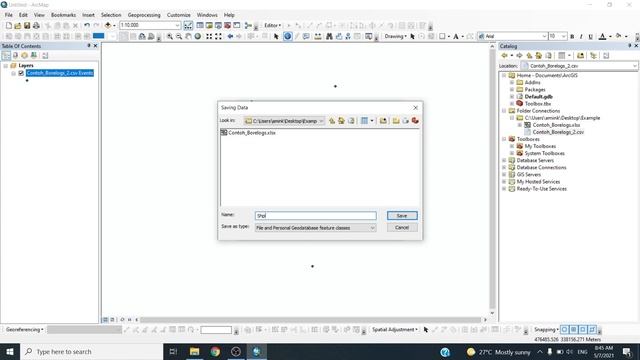Apply underline text formatting
The image size is (640, 360).
(590, 37)
